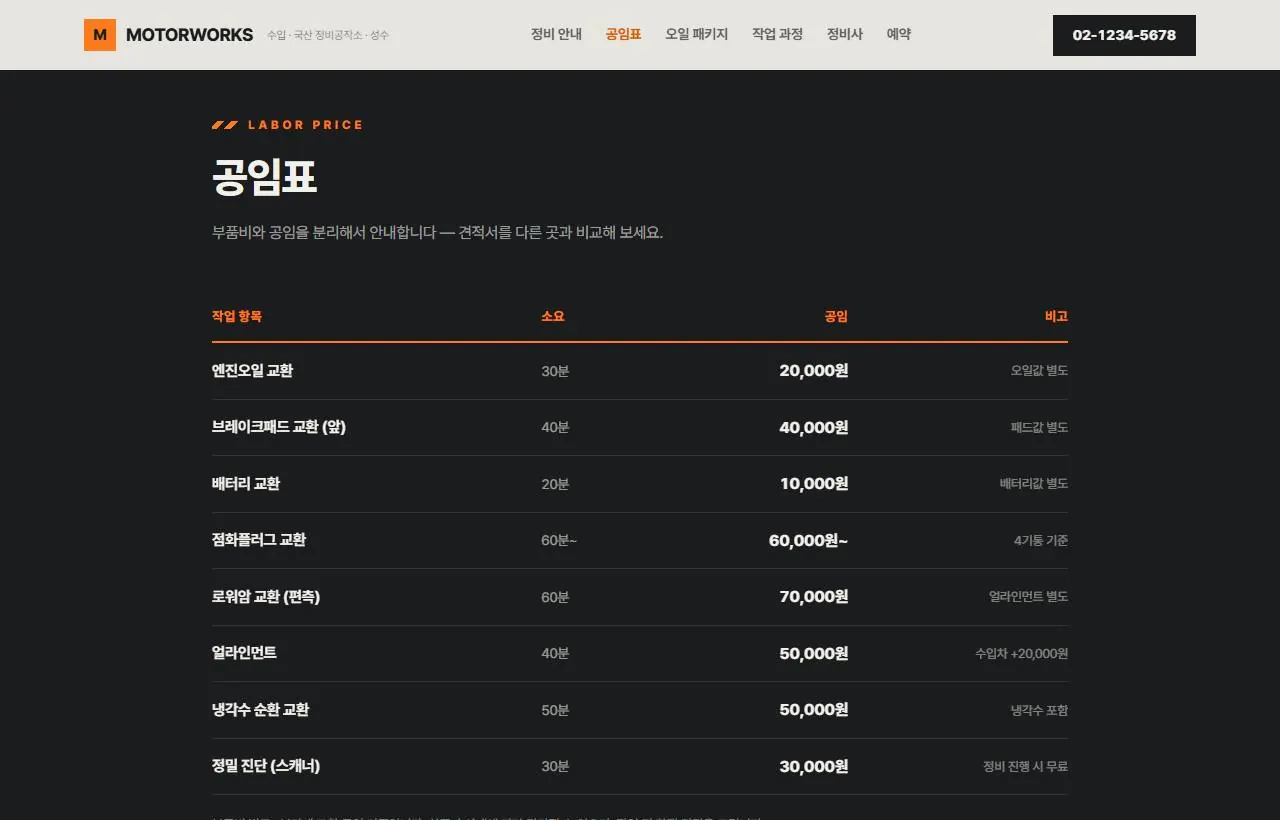Click the 냉각수 포함 note
1280x820 pixels.
(x=1039, y=710)
